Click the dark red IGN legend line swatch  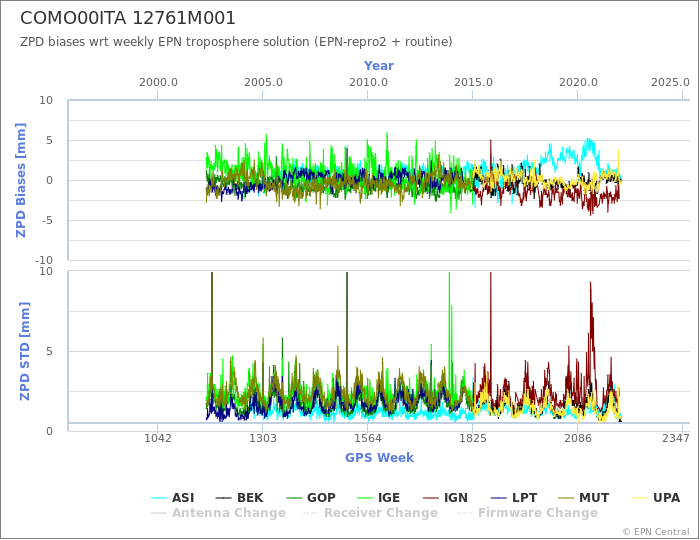point(431,498)
